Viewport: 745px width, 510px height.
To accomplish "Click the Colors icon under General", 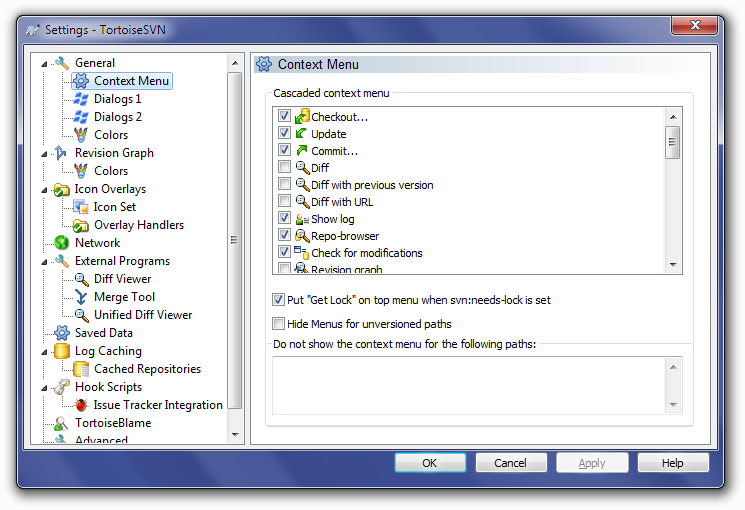I will 81,135.
